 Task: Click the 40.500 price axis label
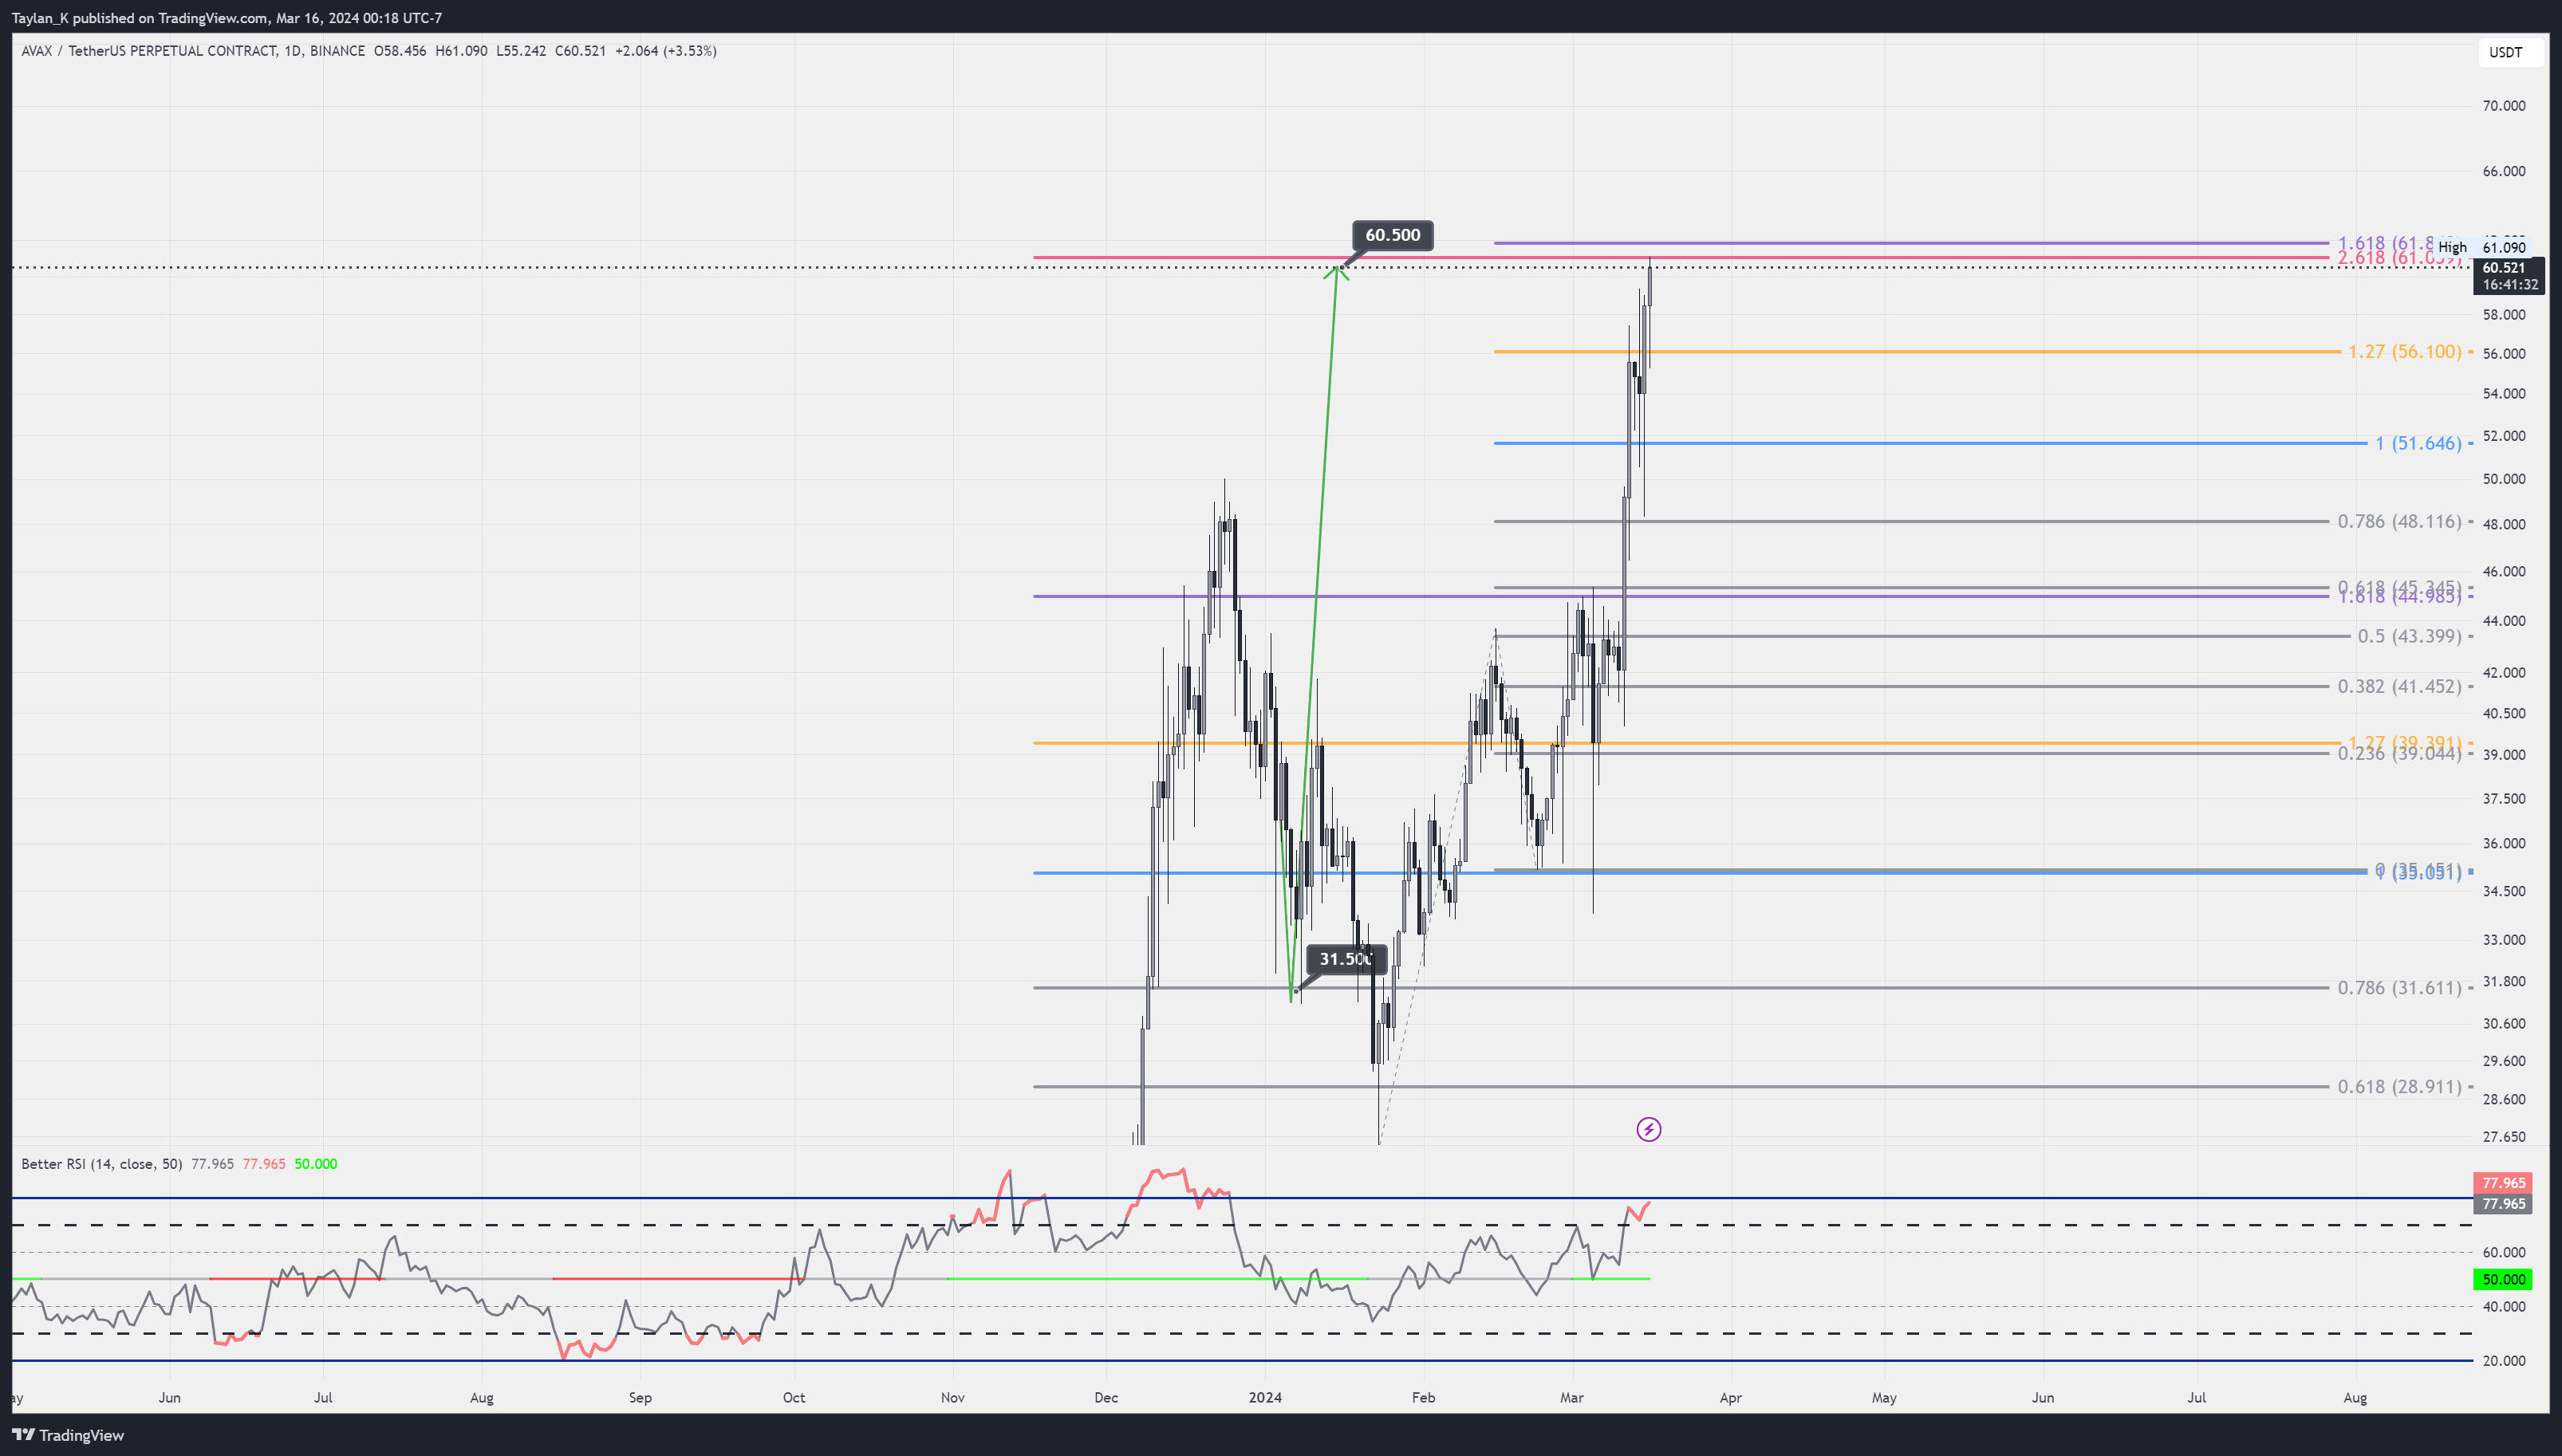(2503, 714)
